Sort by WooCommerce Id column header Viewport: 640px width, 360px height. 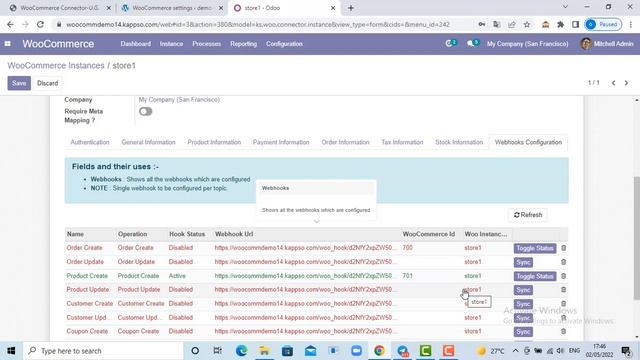tap(429, 234)
